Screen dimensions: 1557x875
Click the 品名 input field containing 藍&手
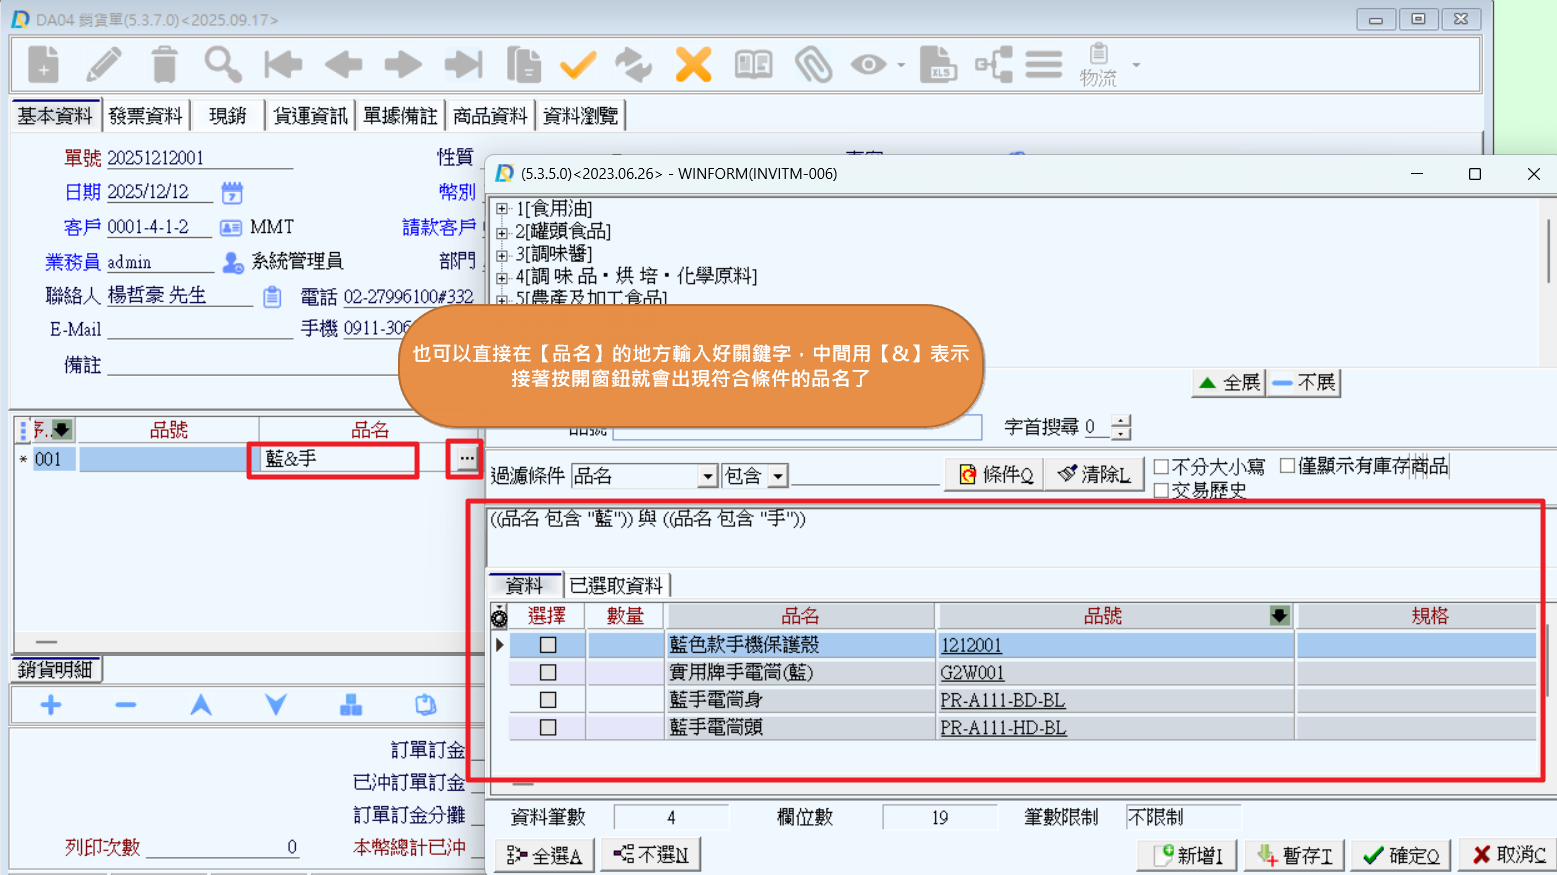pyautogui.click(x=333, y=459)
